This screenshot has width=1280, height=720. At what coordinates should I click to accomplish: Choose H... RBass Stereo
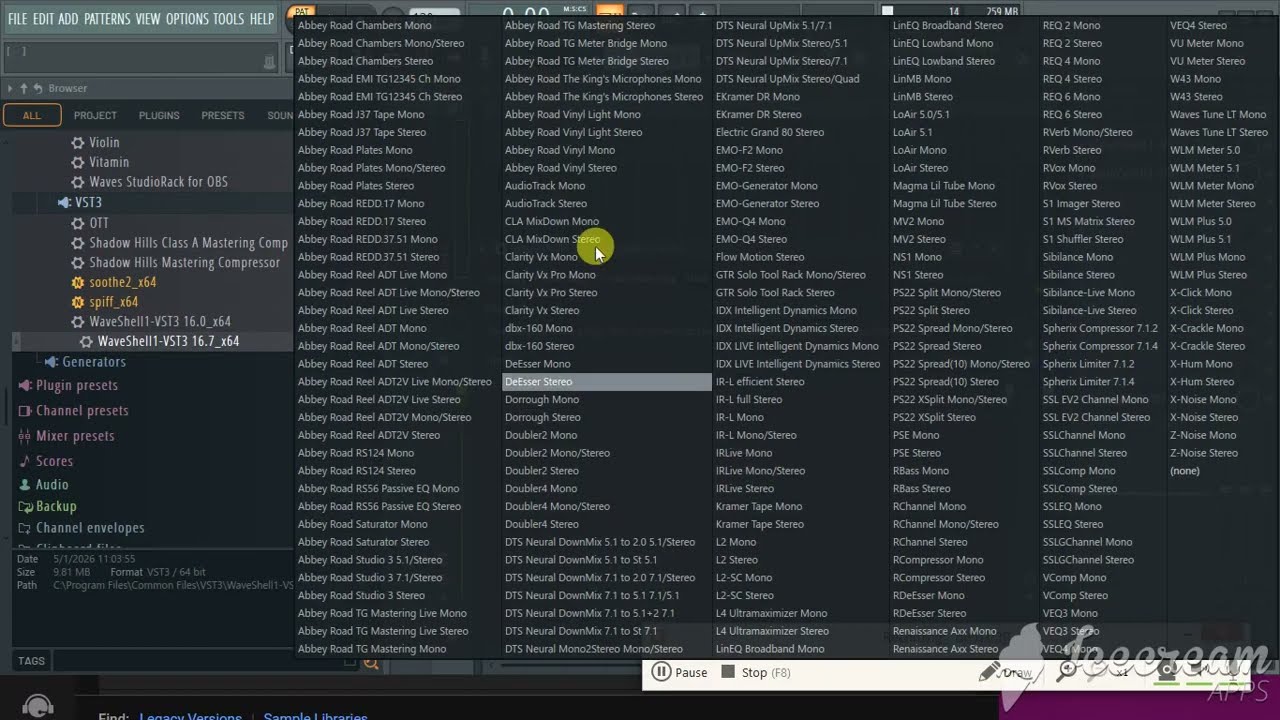coord(922,489)
